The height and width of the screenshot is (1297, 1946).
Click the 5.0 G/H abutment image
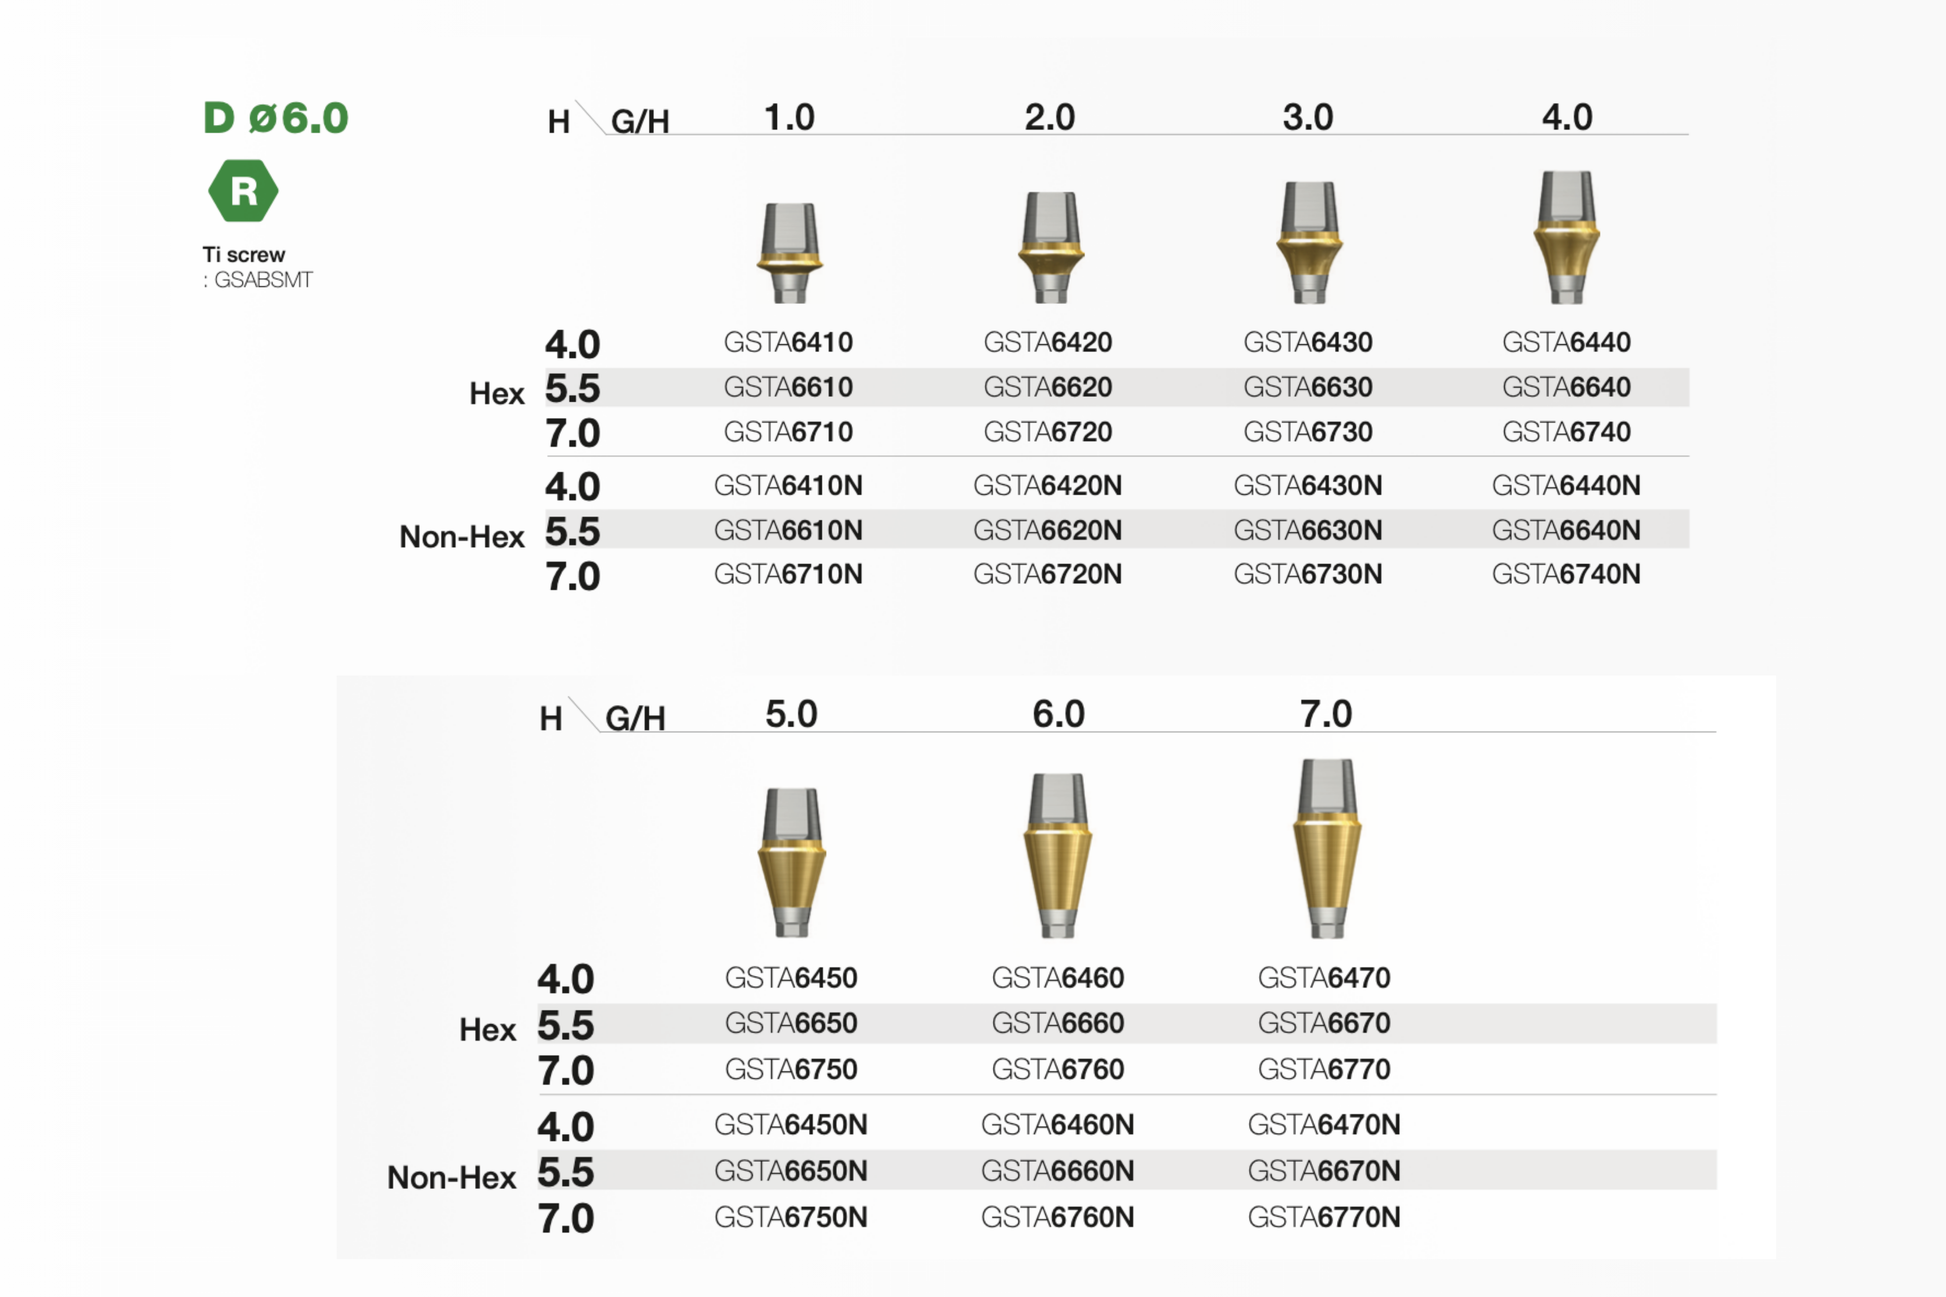click(792, 861)
